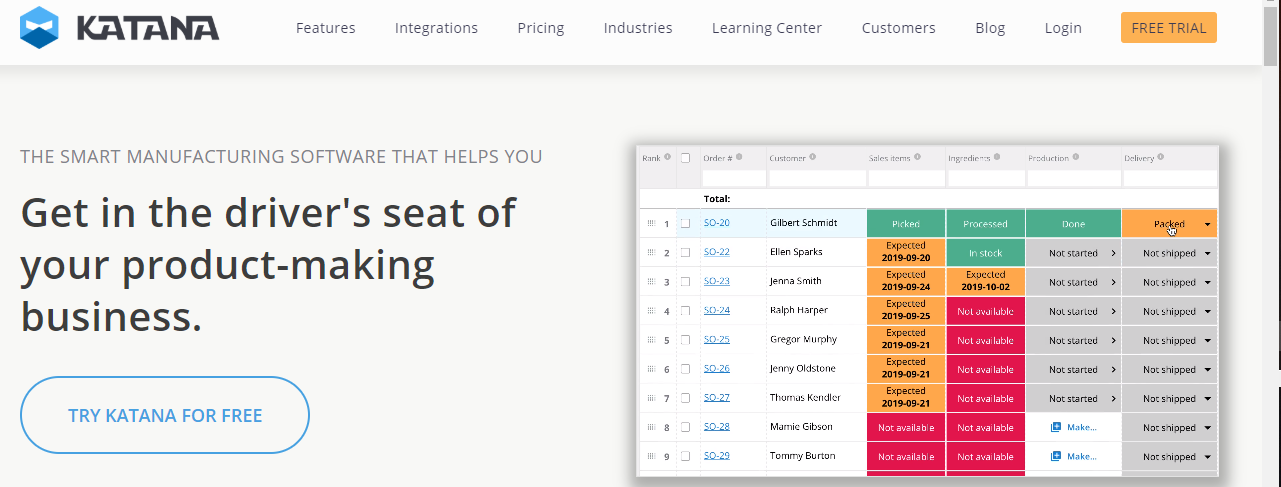Click the Production column info icon
Image resolution: width=1281 pixels, height=487 pixels.
(x=1078, y=157)
